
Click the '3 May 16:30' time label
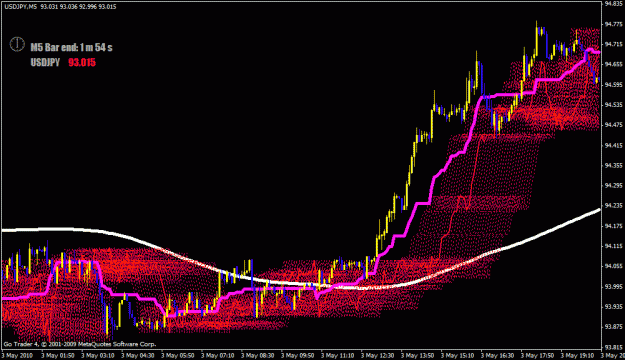pos(497,355)
